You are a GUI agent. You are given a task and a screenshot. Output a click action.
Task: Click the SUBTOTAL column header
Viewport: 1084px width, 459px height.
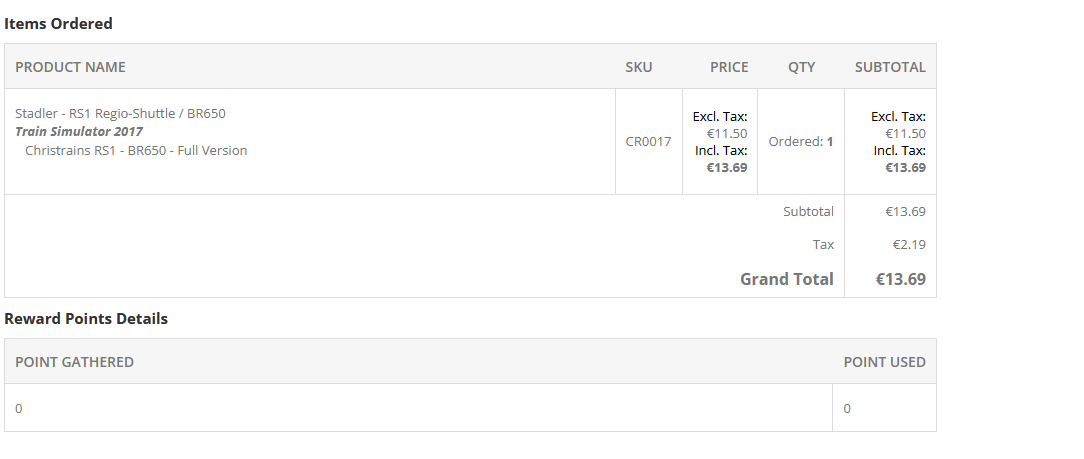(890, 67)
